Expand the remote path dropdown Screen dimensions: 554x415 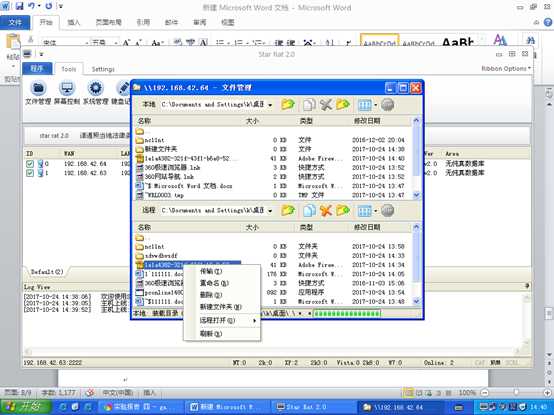pyautogui.click(x=270, y=211)
